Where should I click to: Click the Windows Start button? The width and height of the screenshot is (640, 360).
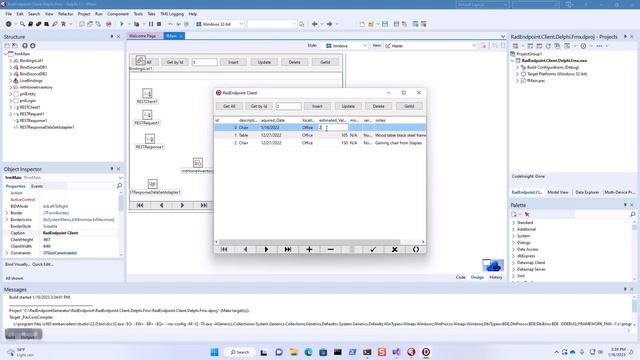point(214,352)
